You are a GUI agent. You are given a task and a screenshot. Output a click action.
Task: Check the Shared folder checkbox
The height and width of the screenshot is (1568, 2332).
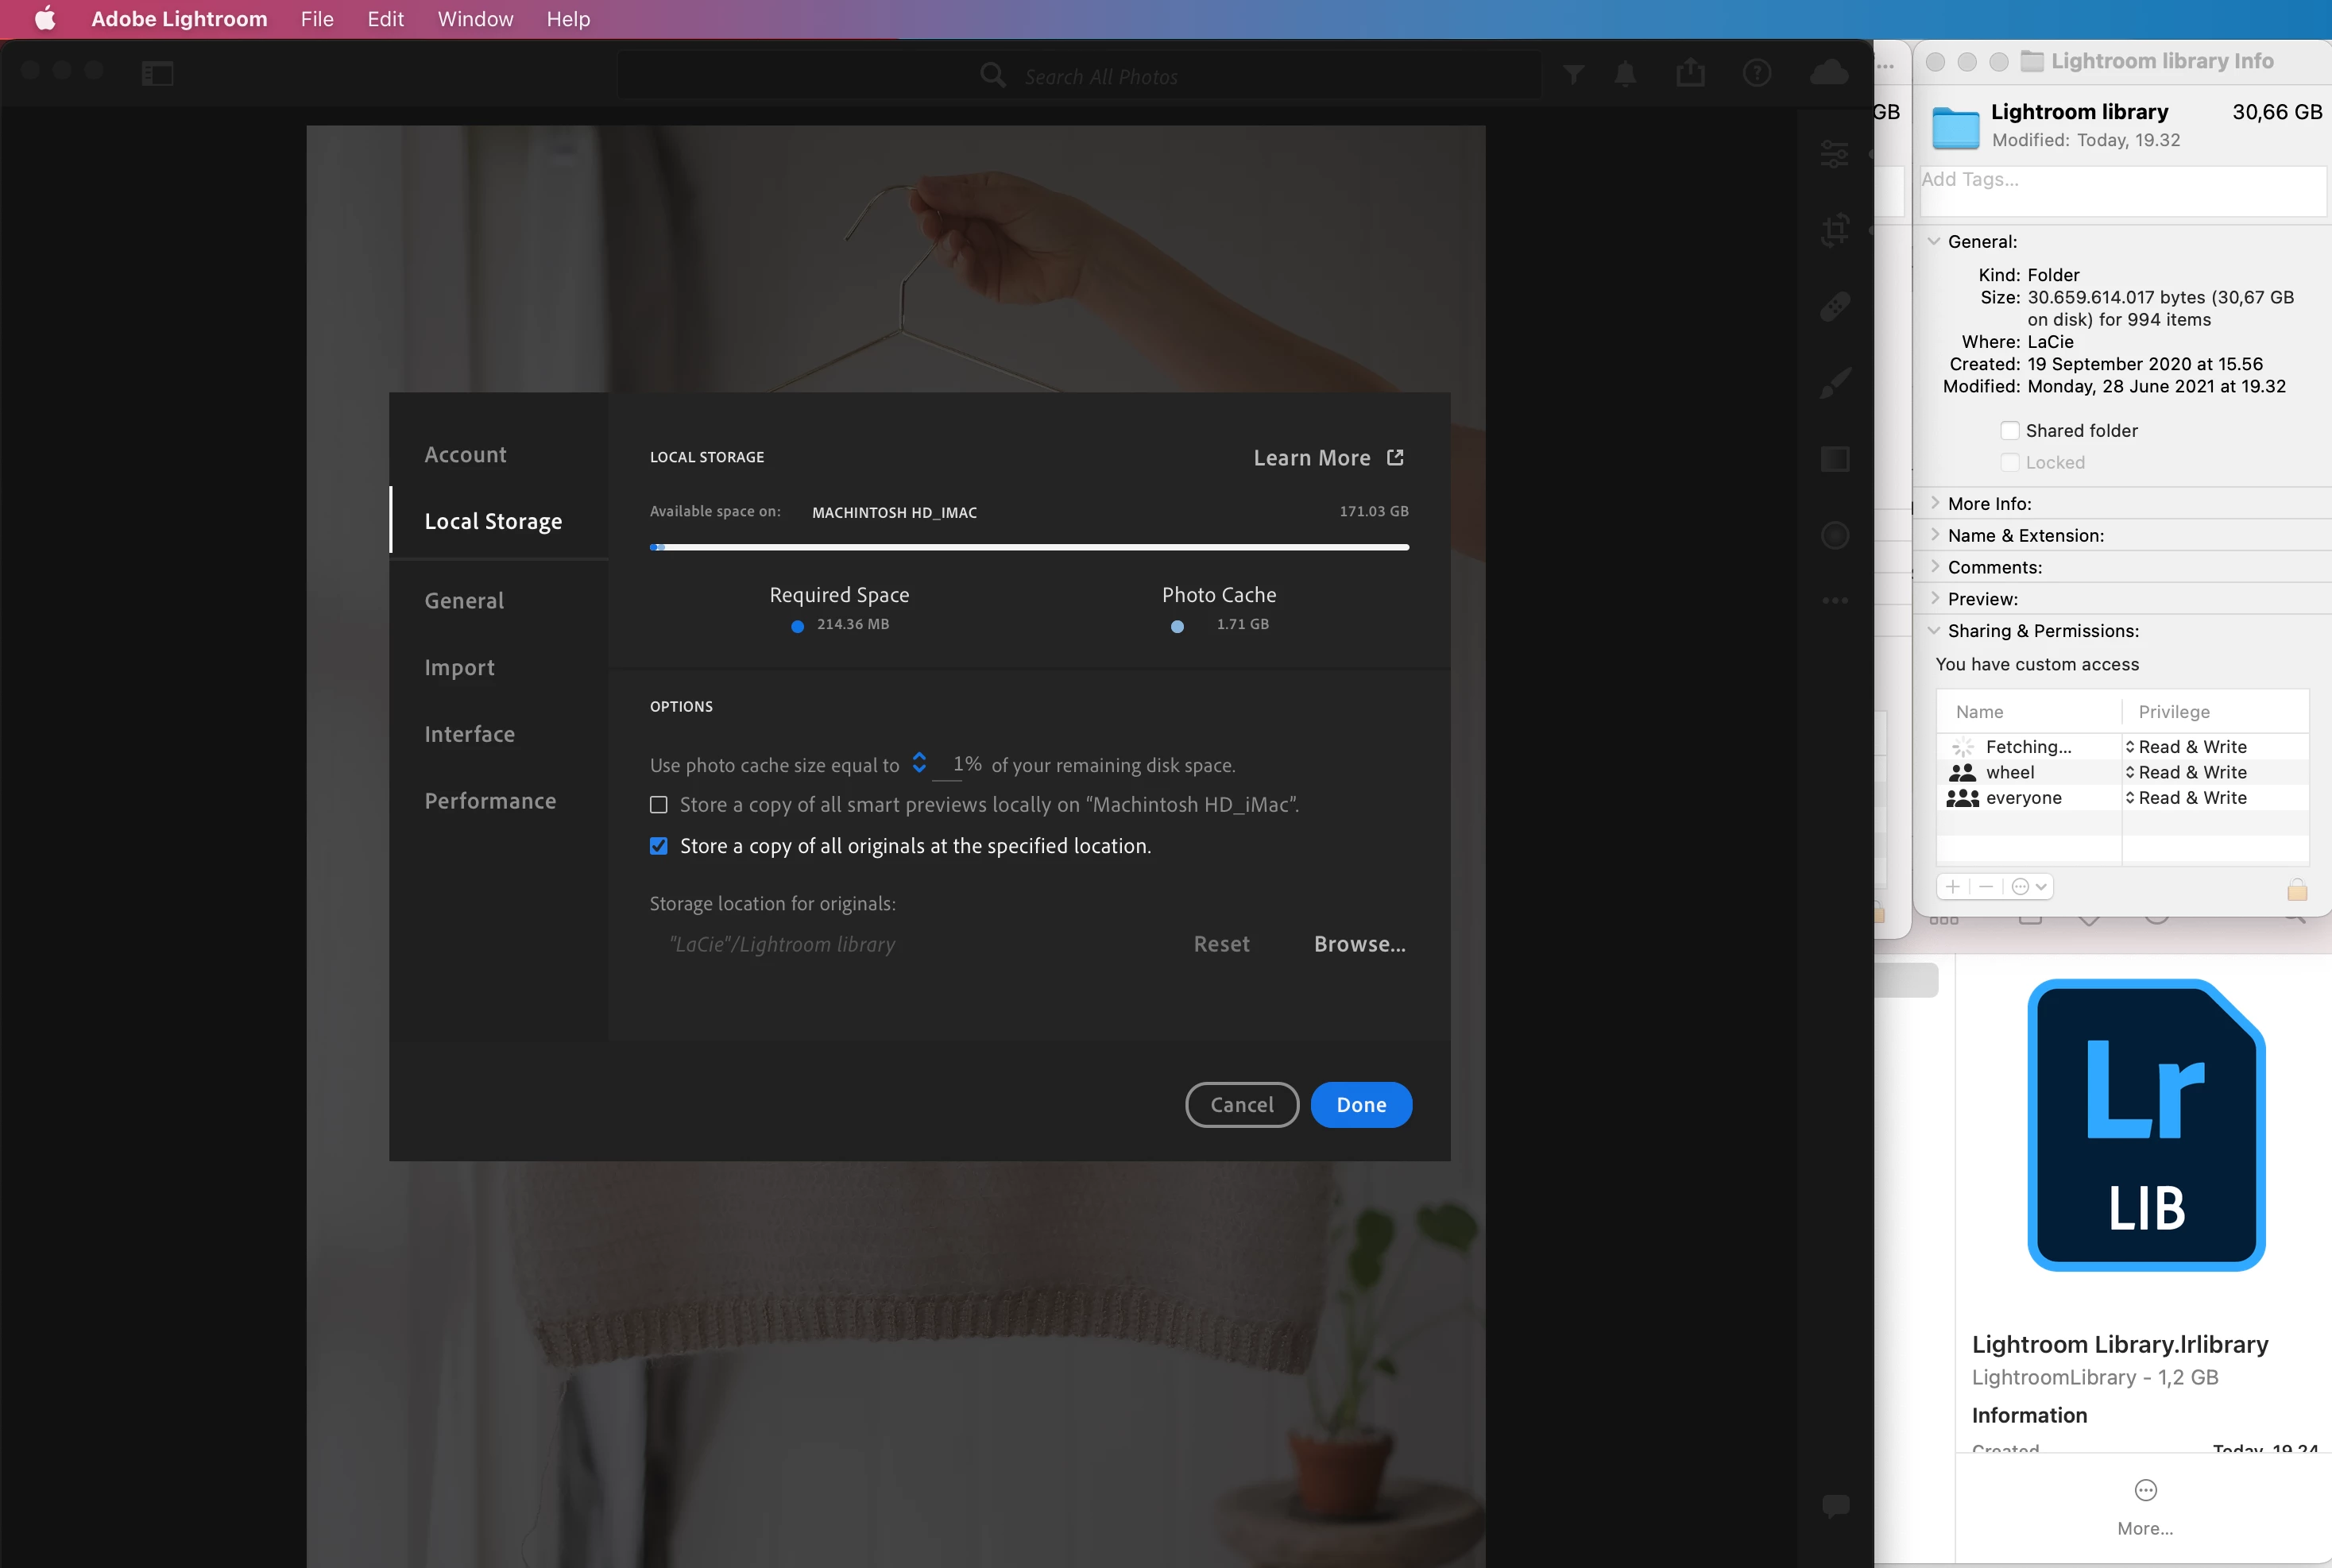(2009, 430)
